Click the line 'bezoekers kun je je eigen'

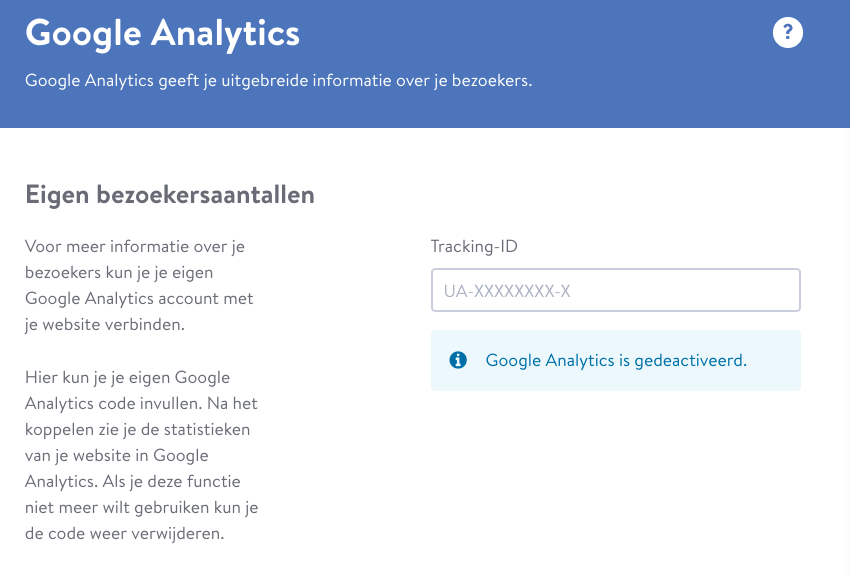tap(119, 273)
